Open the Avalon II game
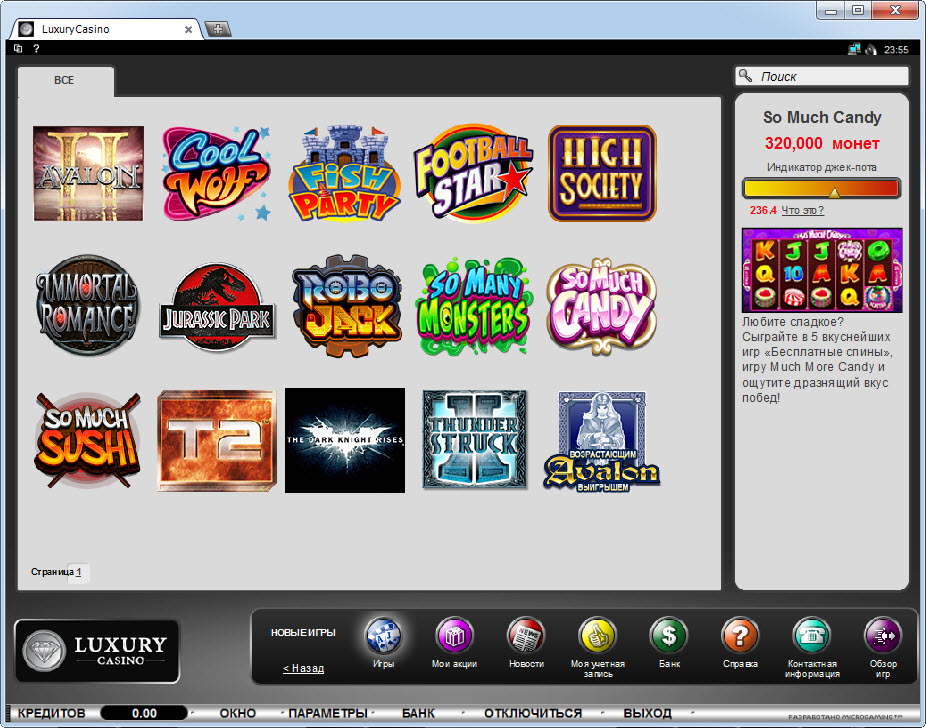Image resolution: width=926 pixels, height=728 pixels. [x=89, y=173]
